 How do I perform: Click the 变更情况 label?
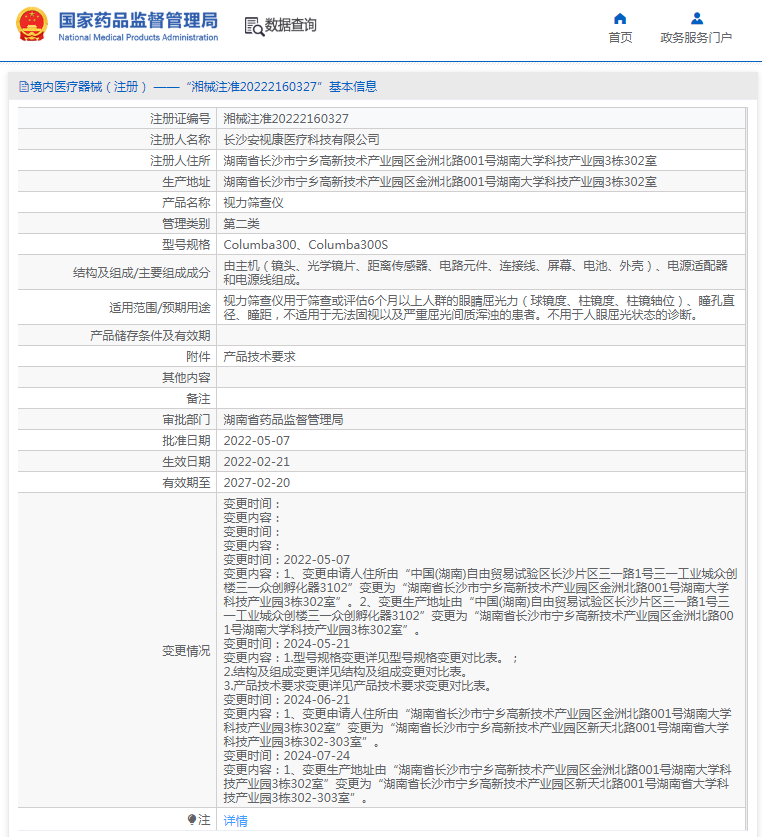[186, 651]
